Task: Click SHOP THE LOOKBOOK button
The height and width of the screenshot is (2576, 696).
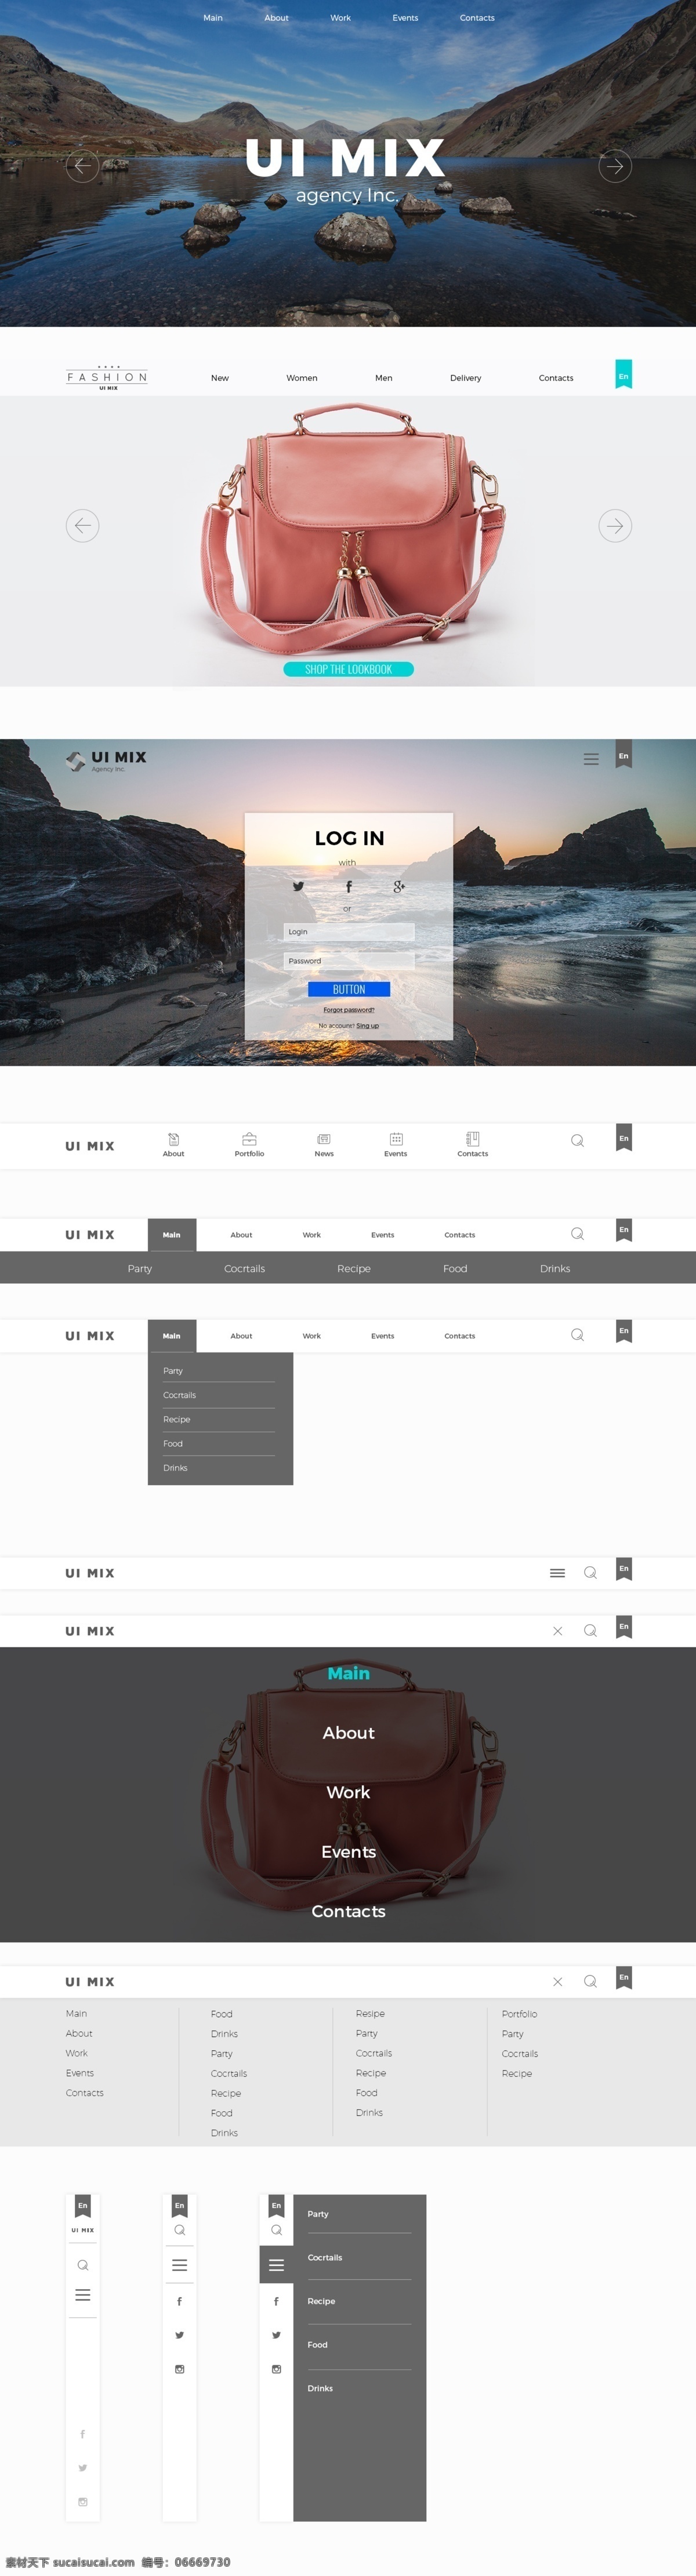Action: point(348,669)
